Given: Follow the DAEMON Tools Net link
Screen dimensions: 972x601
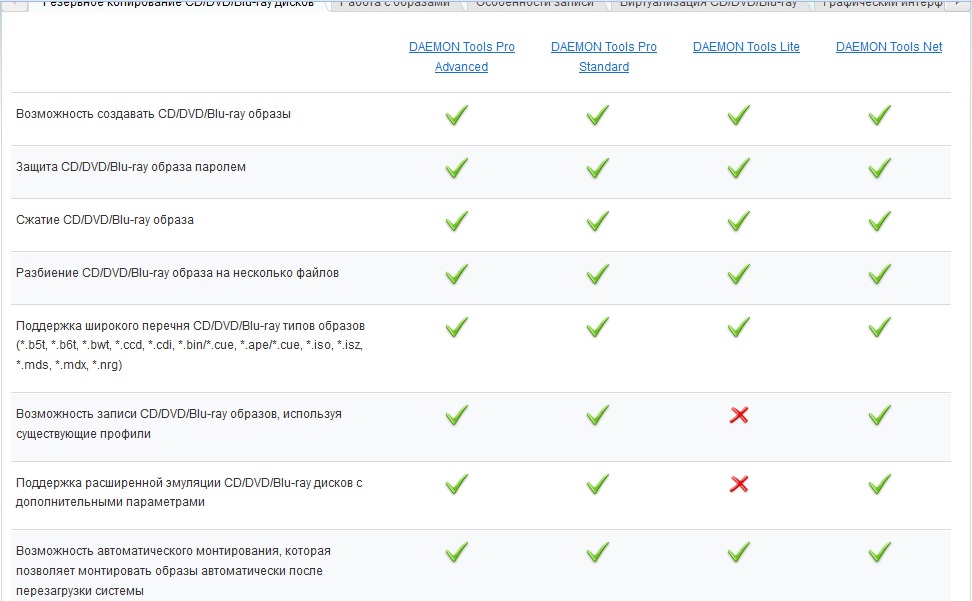Looking at the screenshot, I should tap(889, 47).
